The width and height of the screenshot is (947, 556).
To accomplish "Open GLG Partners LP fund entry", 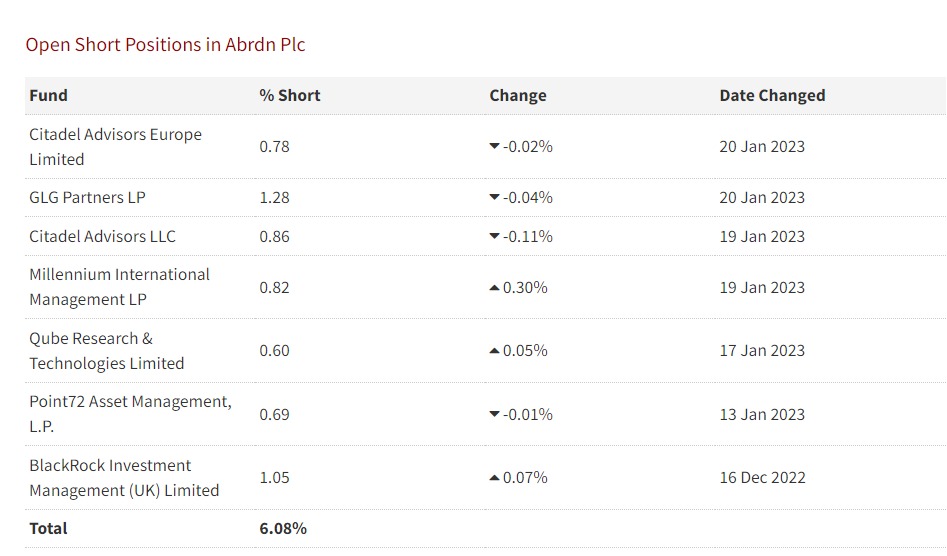I will pos(87,198).
